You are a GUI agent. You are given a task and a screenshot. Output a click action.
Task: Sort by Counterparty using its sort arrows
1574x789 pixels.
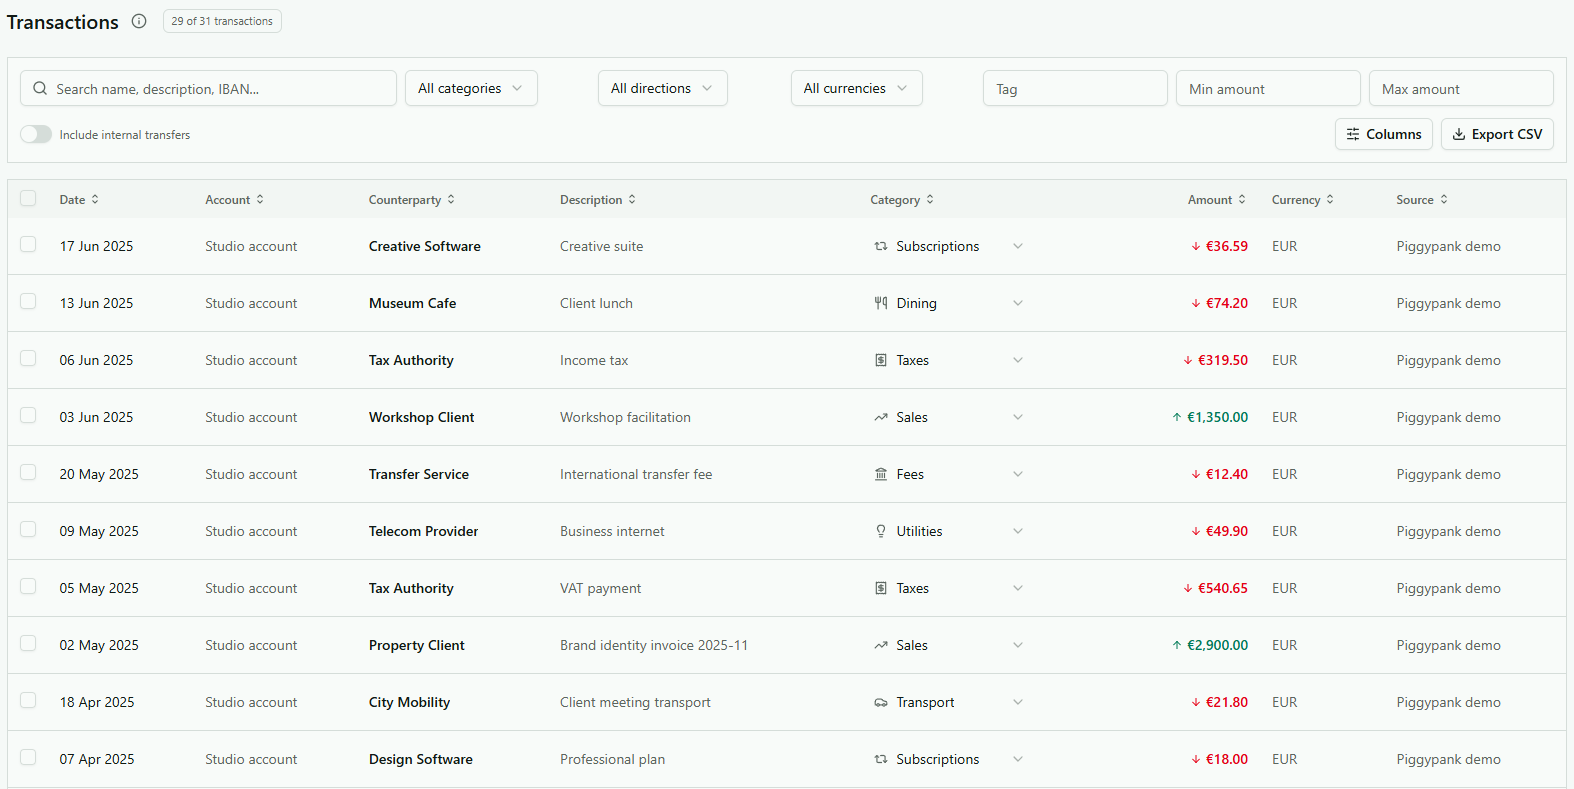(x=451, y=199)
